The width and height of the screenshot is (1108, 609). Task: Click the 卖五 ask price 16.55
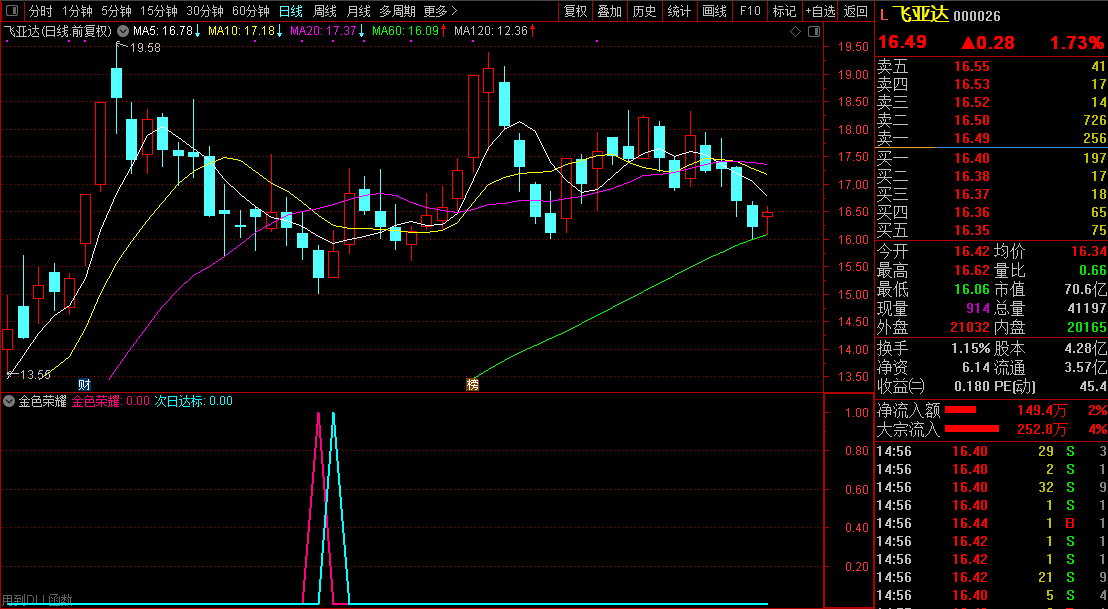pyautogui.click(x=972, y=66)
